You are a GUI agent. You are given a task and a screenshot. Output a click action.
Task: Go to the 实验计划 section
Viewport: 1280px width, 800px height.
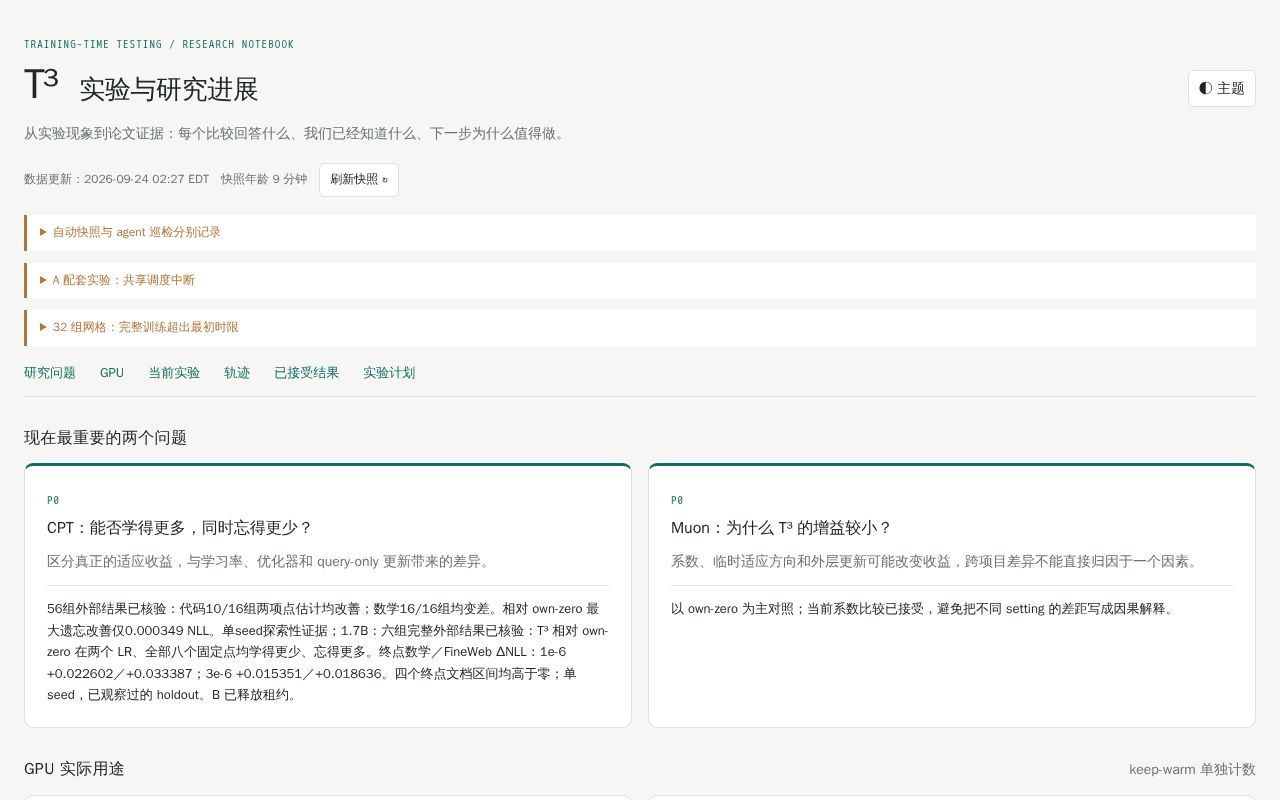389,373
